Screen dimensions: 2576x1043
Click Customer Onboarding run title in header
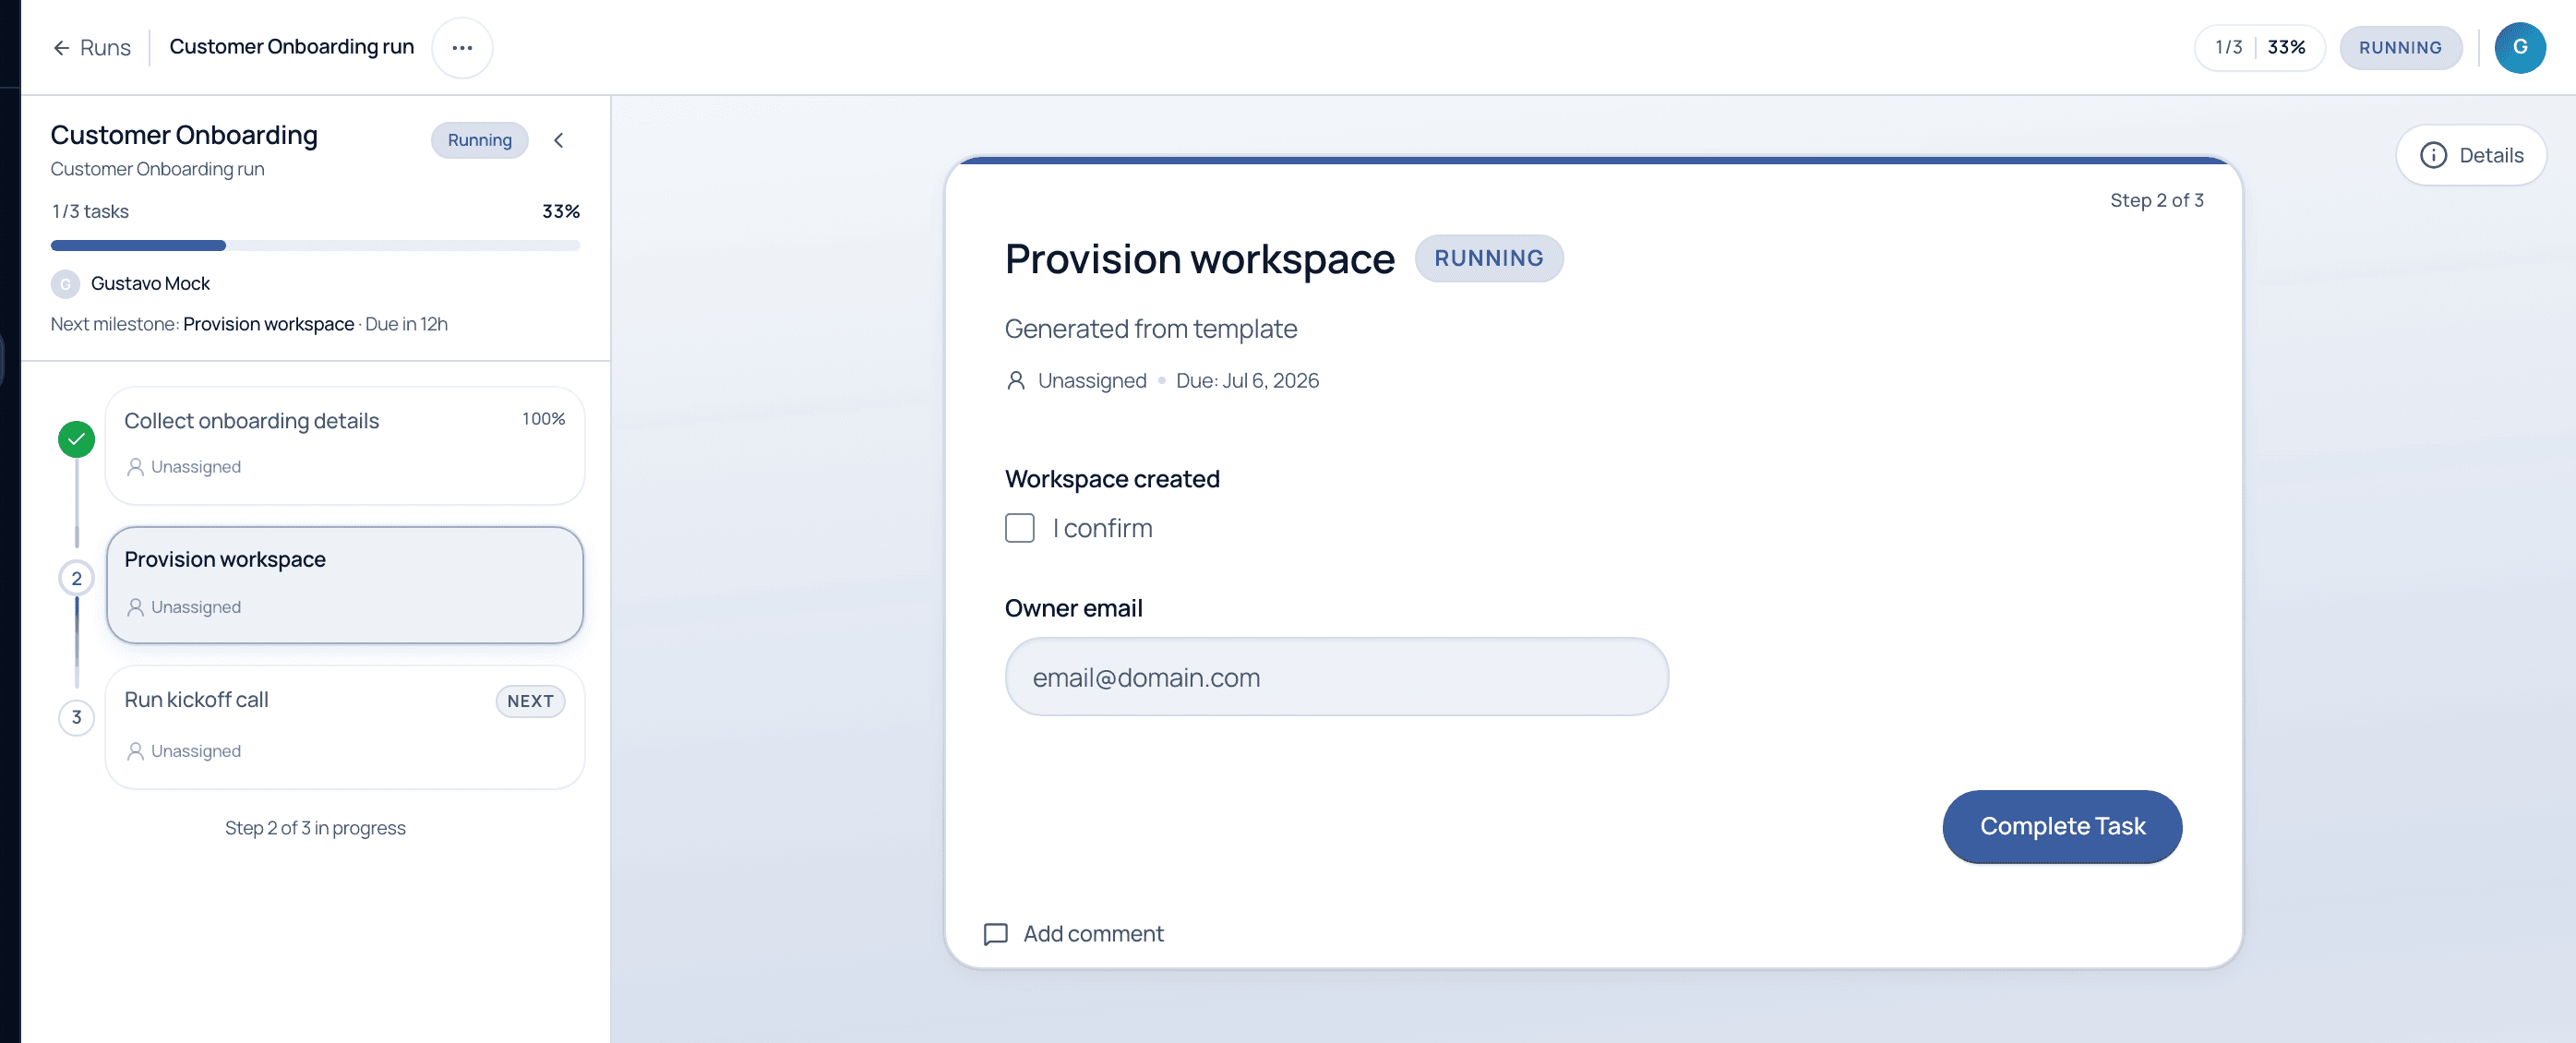click(x=291, y=47)
